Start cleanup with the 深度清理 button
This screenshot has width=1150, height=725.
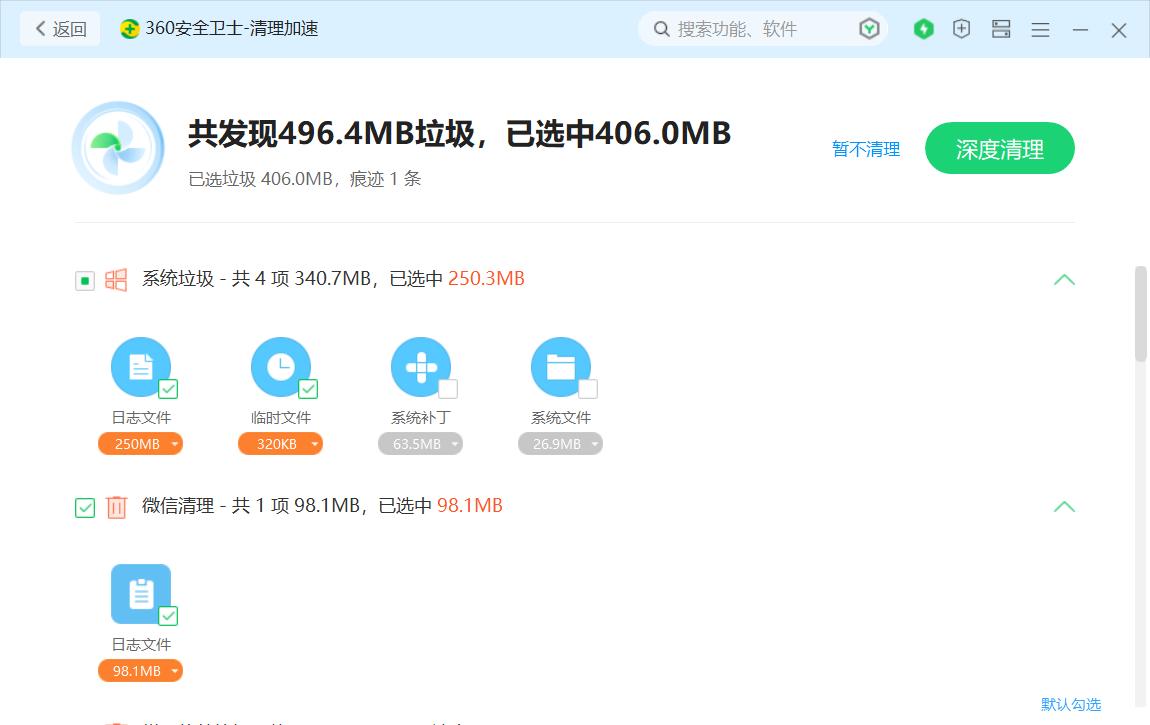pyautogui.click(x=999, y=147)
